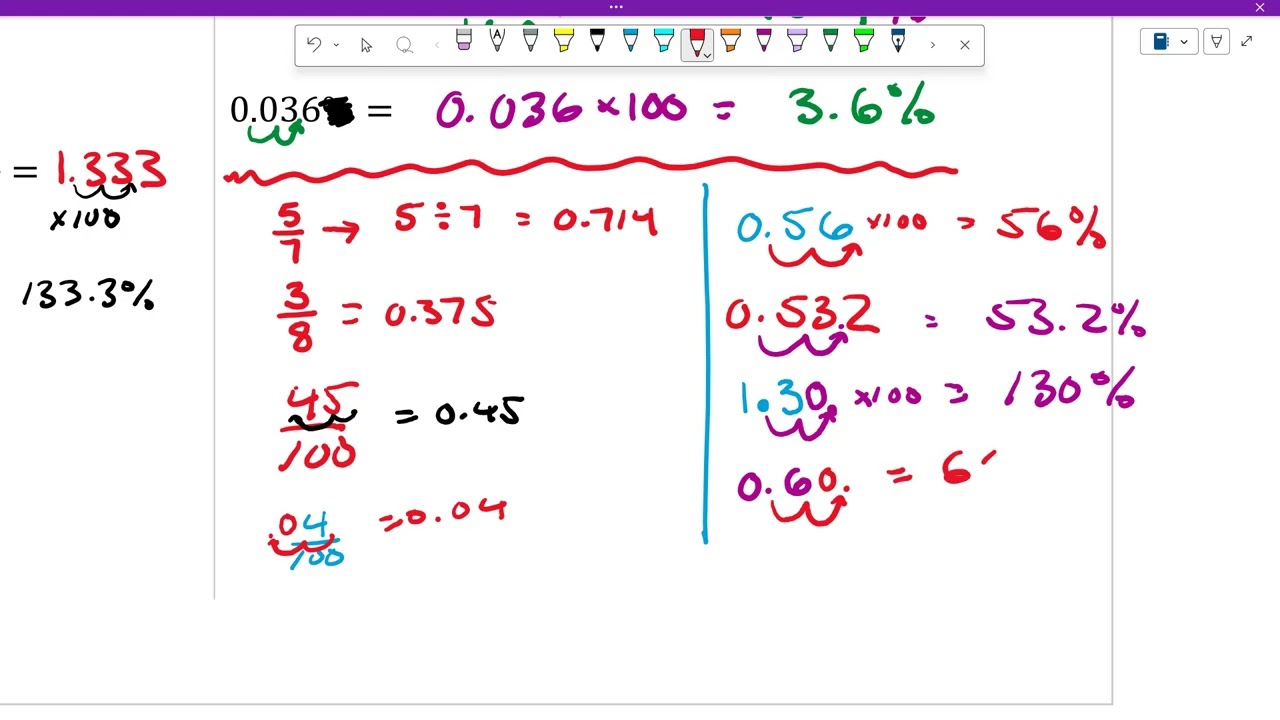
Task: Select the arrow pointer selection tool
Action: tap(366, 45)
